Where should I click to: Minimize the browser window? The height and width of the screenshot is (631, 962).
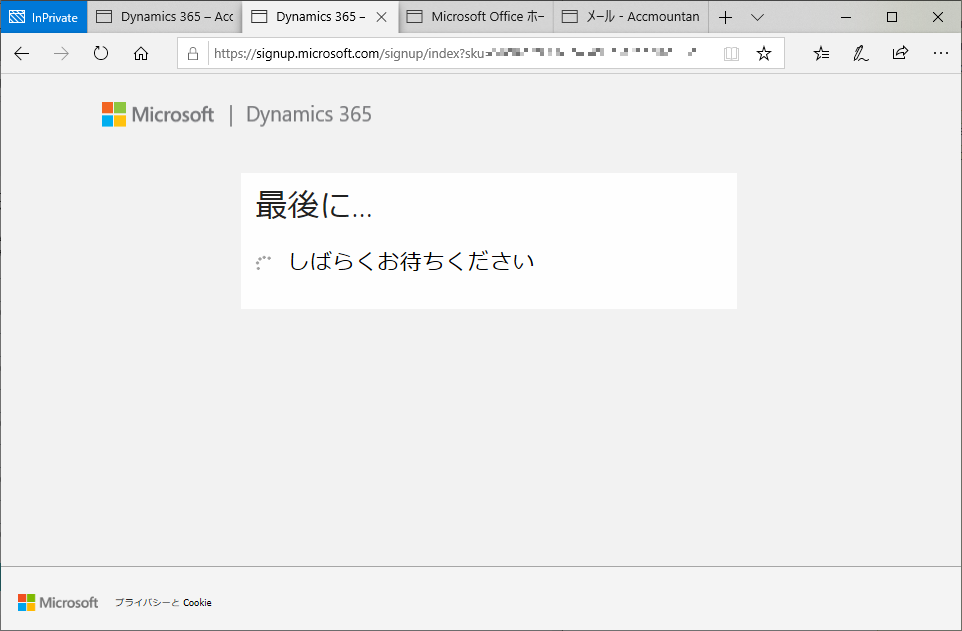pos(846,17)
